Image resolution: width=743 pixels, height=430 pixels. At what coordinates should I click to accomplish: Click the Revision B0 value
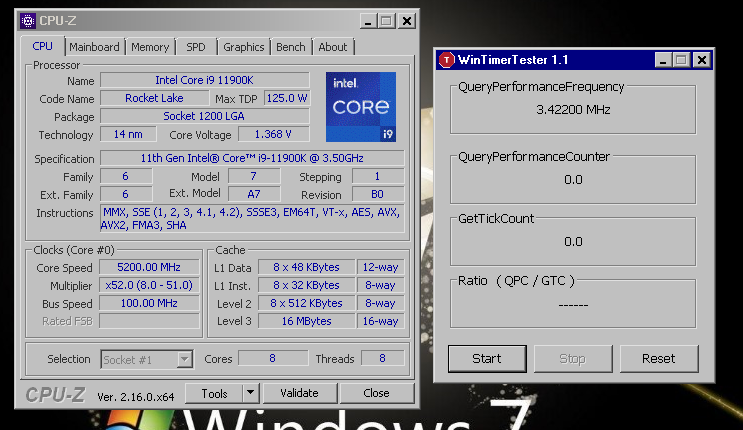coord(378,194)
